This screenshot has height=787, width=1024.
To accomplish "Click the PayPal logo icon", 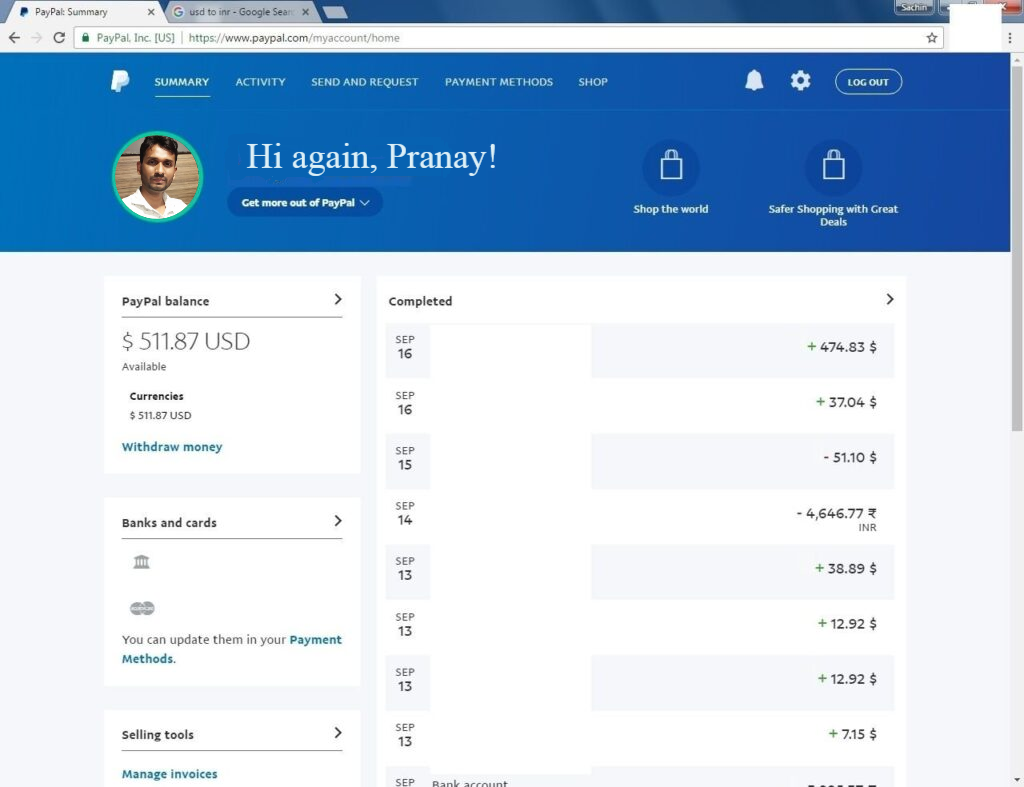I will coord(120,82).
